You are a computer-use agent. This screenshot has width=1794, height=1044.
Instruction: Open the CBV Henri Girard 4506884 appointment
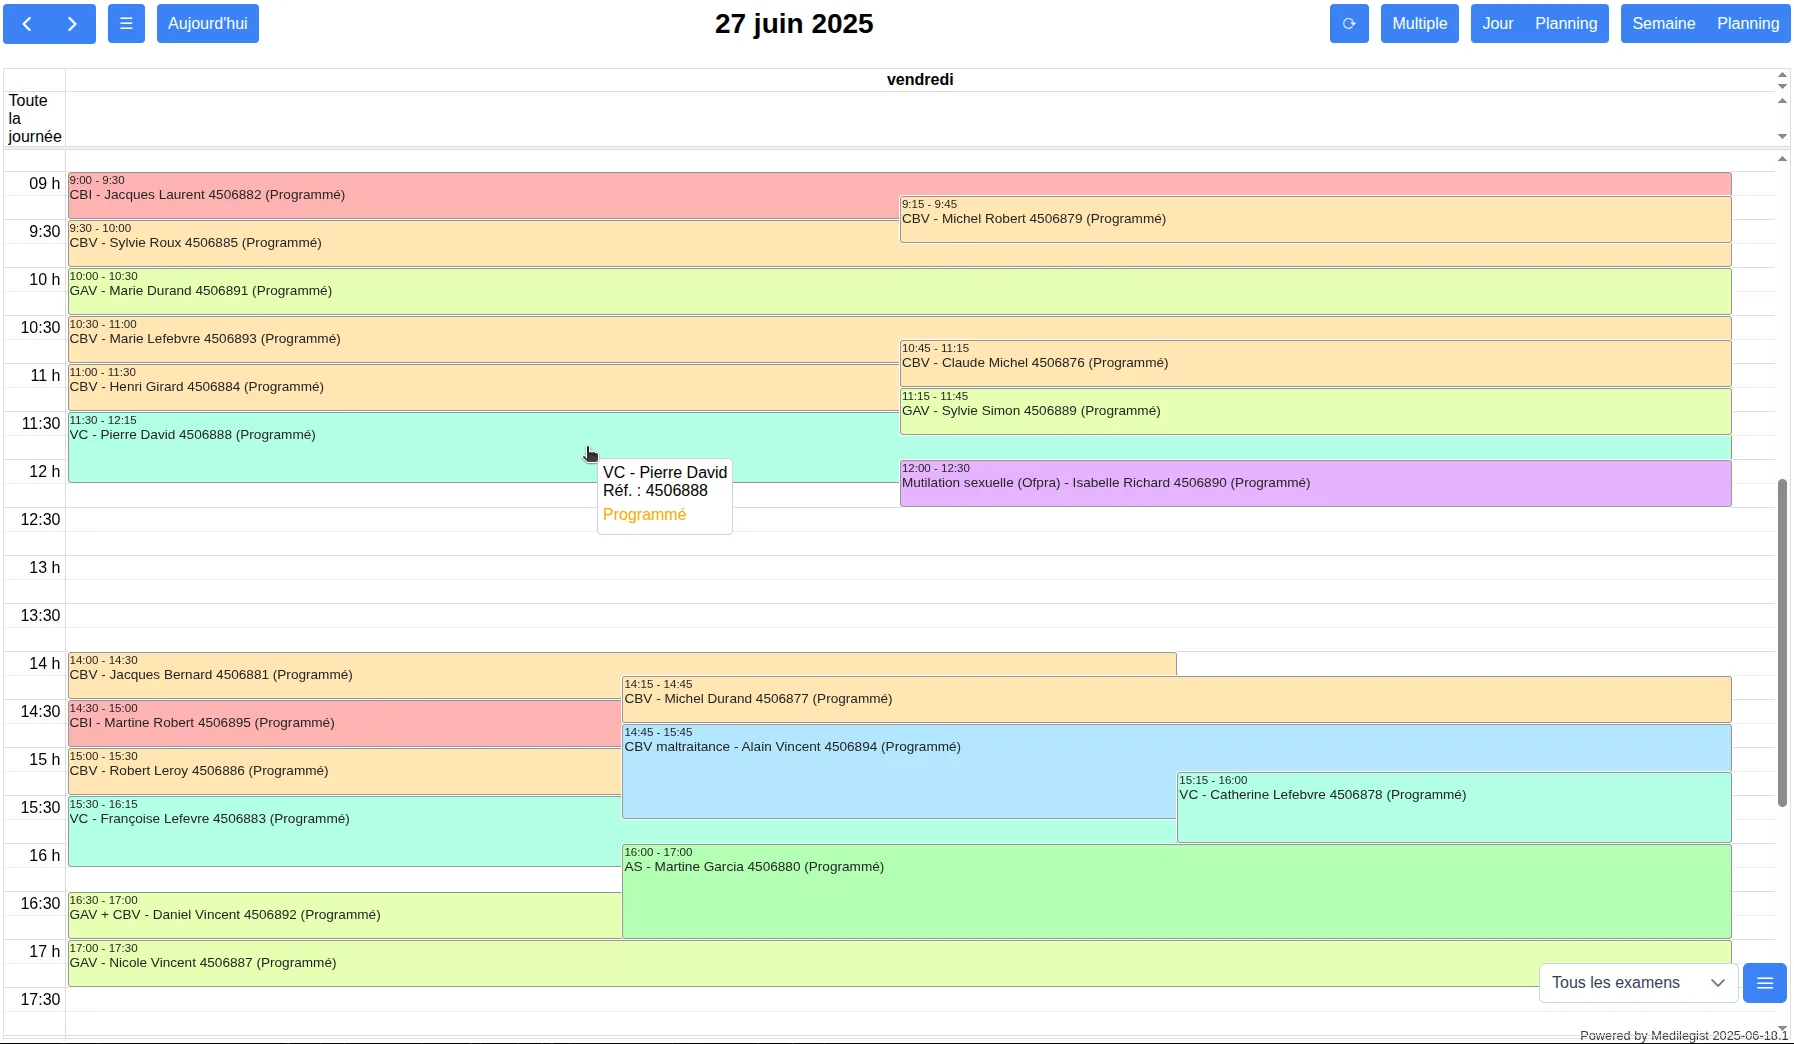(483, 387)
